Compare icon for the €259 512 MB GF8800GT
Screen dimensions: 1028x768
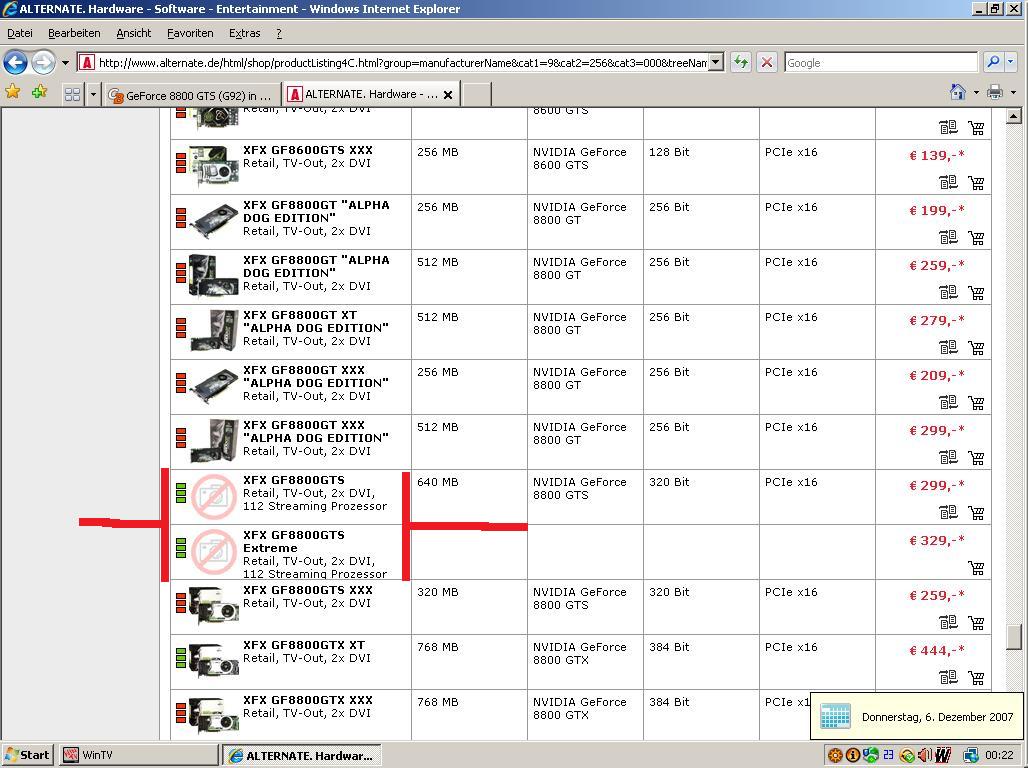pyautogui.click(x=948, y=293)
